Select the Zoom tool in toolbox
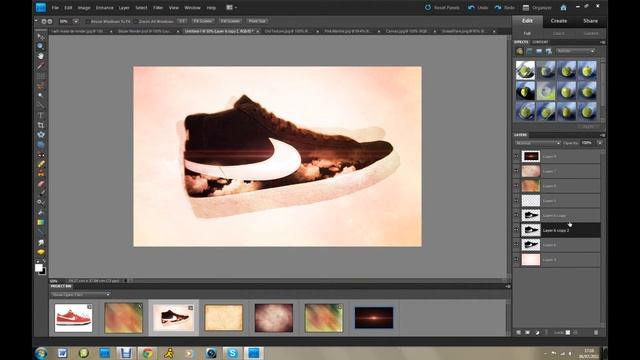The height and width of the screenshot is (360, 640). click(x=40, y=46)
